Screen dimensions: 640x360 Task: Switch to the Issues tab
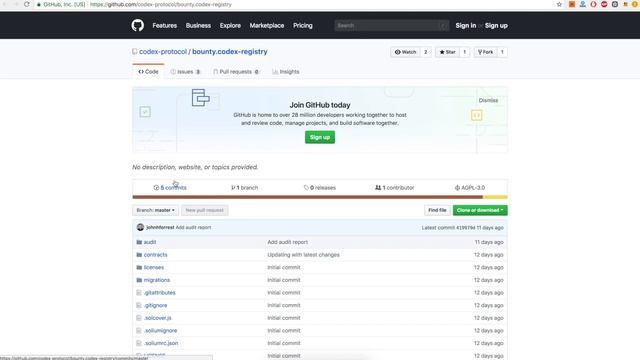185,72
